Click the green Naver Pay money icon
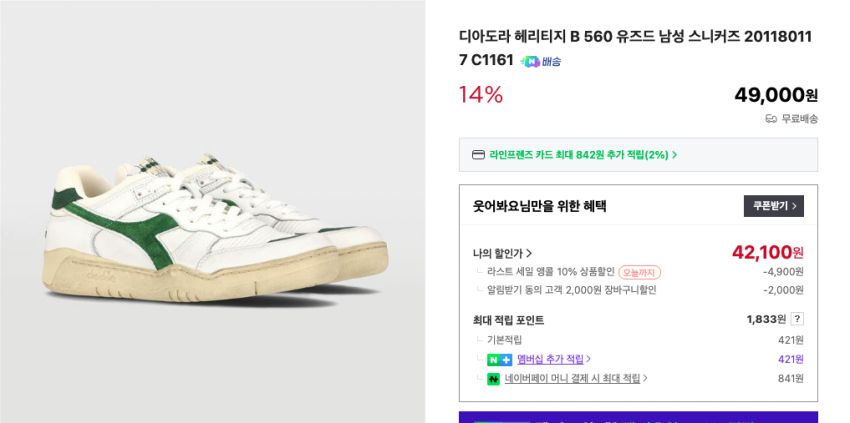The width and height of the screenshot is (850, 423). tap(493, 379)
